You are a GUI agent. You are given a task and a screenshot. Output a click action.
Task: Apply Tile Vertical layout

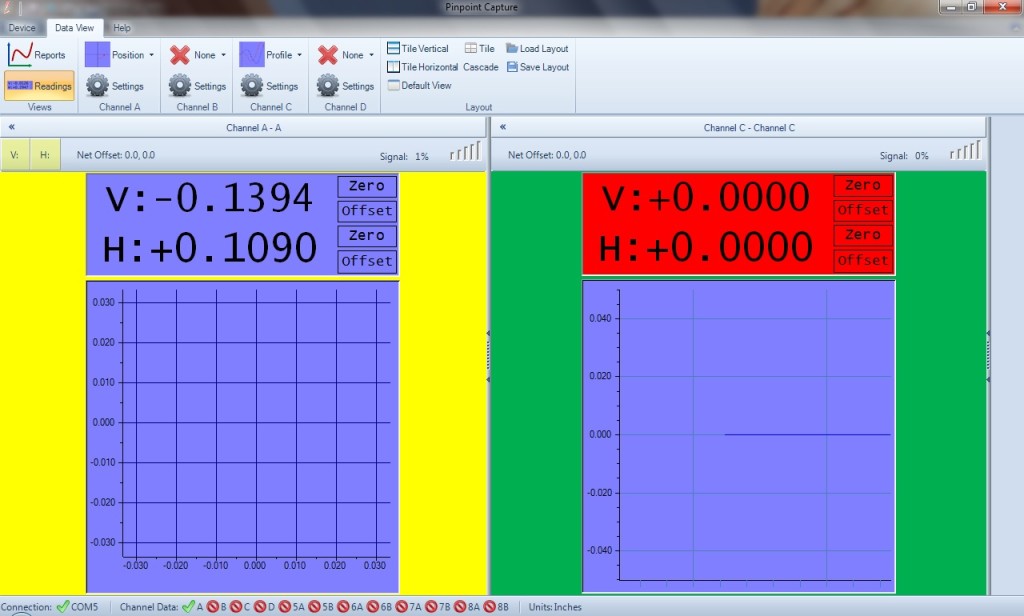pyautogui.click(x=418, y=48)
